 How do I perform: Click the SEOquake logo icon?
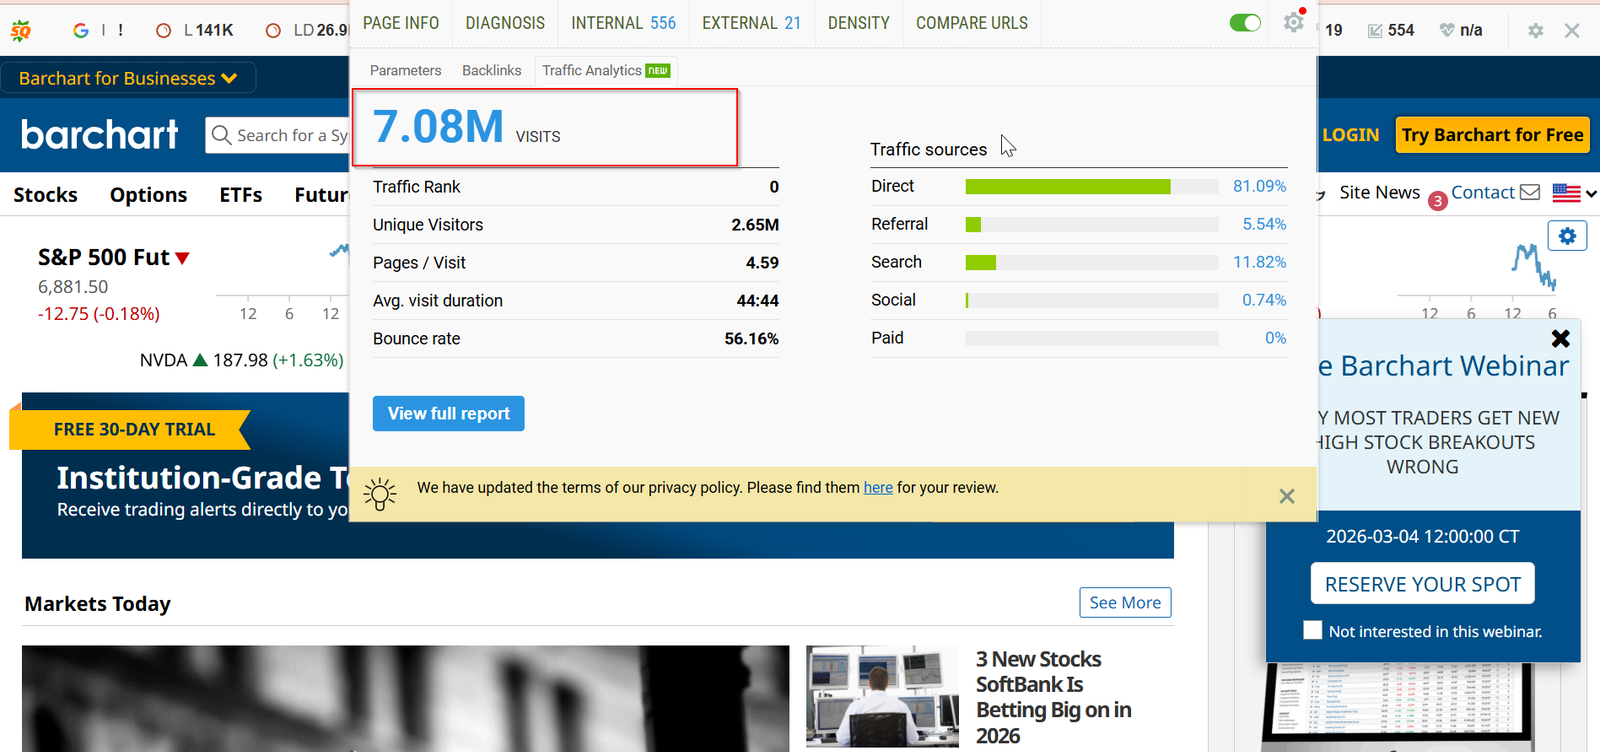[x=20, y=30]
